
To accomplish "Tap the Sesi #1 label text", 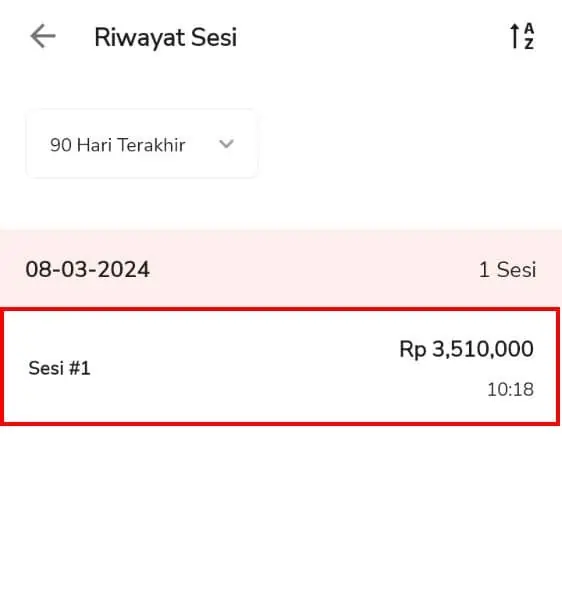I will click(59, 368).
